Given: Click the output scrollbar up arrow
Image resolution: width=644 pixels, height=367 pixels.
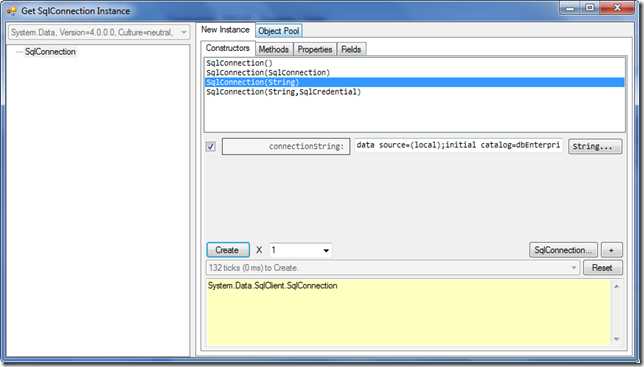Looking at the screenshot, I should tap(616, 286).
